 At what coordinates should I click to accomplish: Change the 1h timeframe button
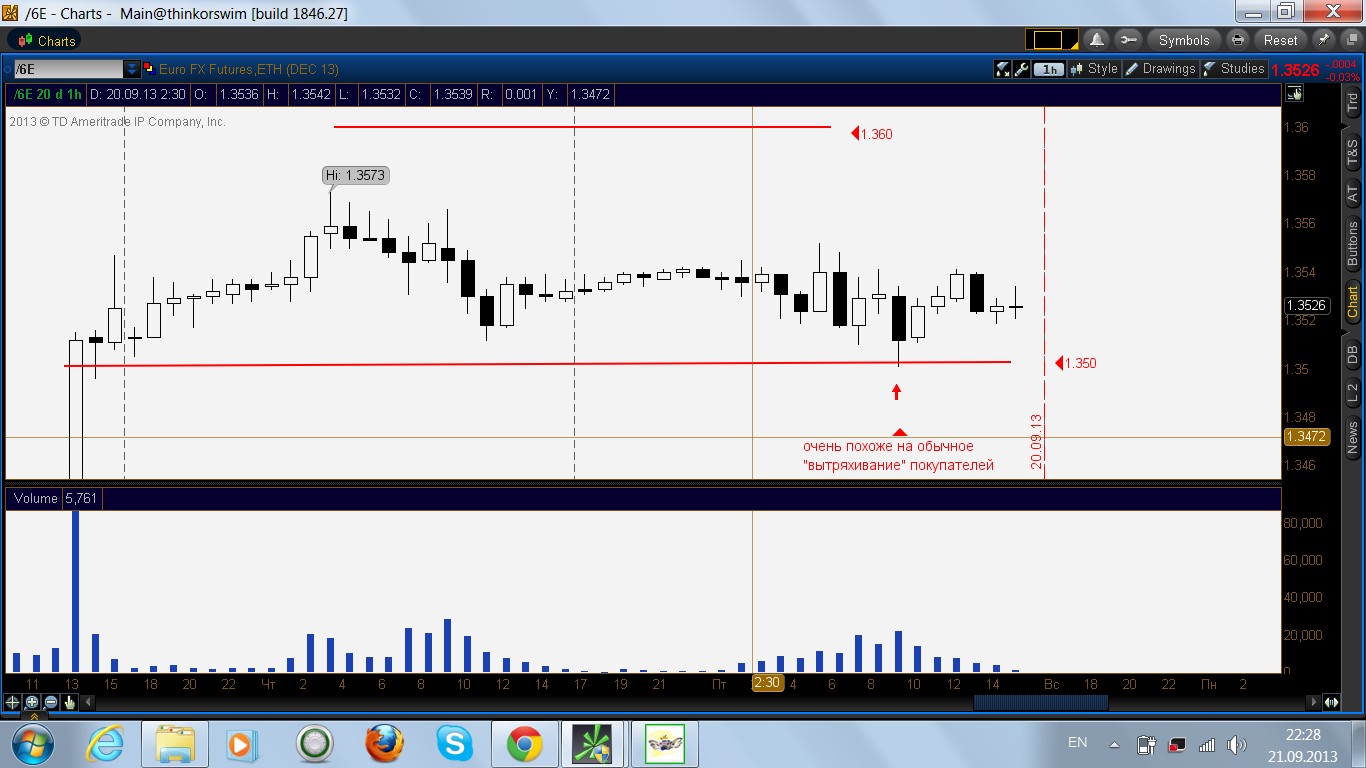point(1049,69)
